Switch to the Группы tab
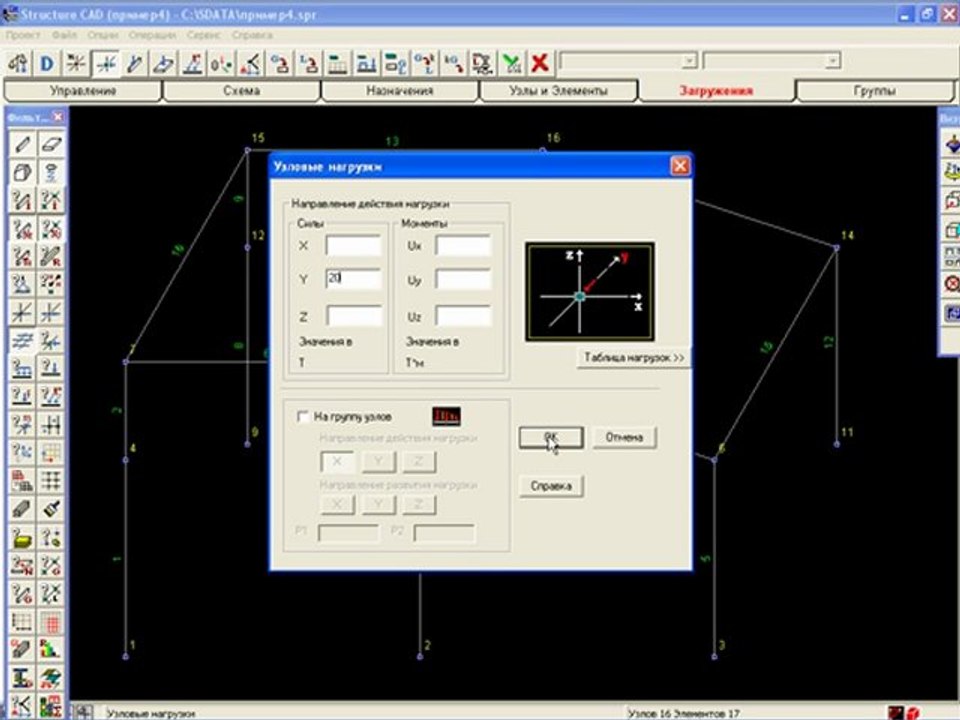 875,91
